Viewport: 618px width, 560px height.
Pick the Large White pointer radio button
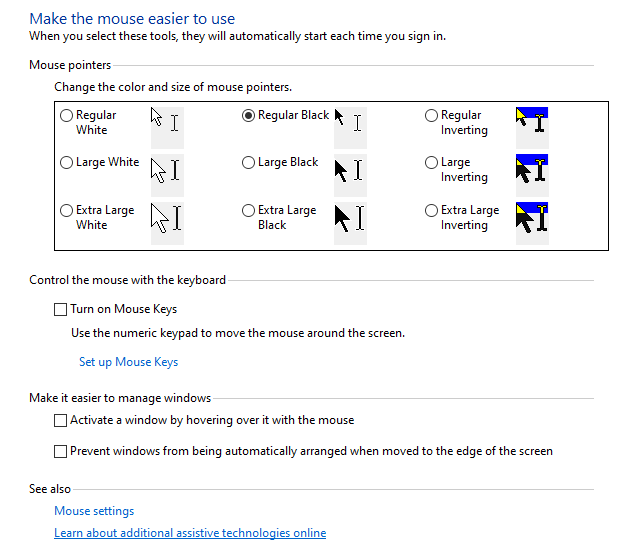pyautogui.click(x=67, y=163)
